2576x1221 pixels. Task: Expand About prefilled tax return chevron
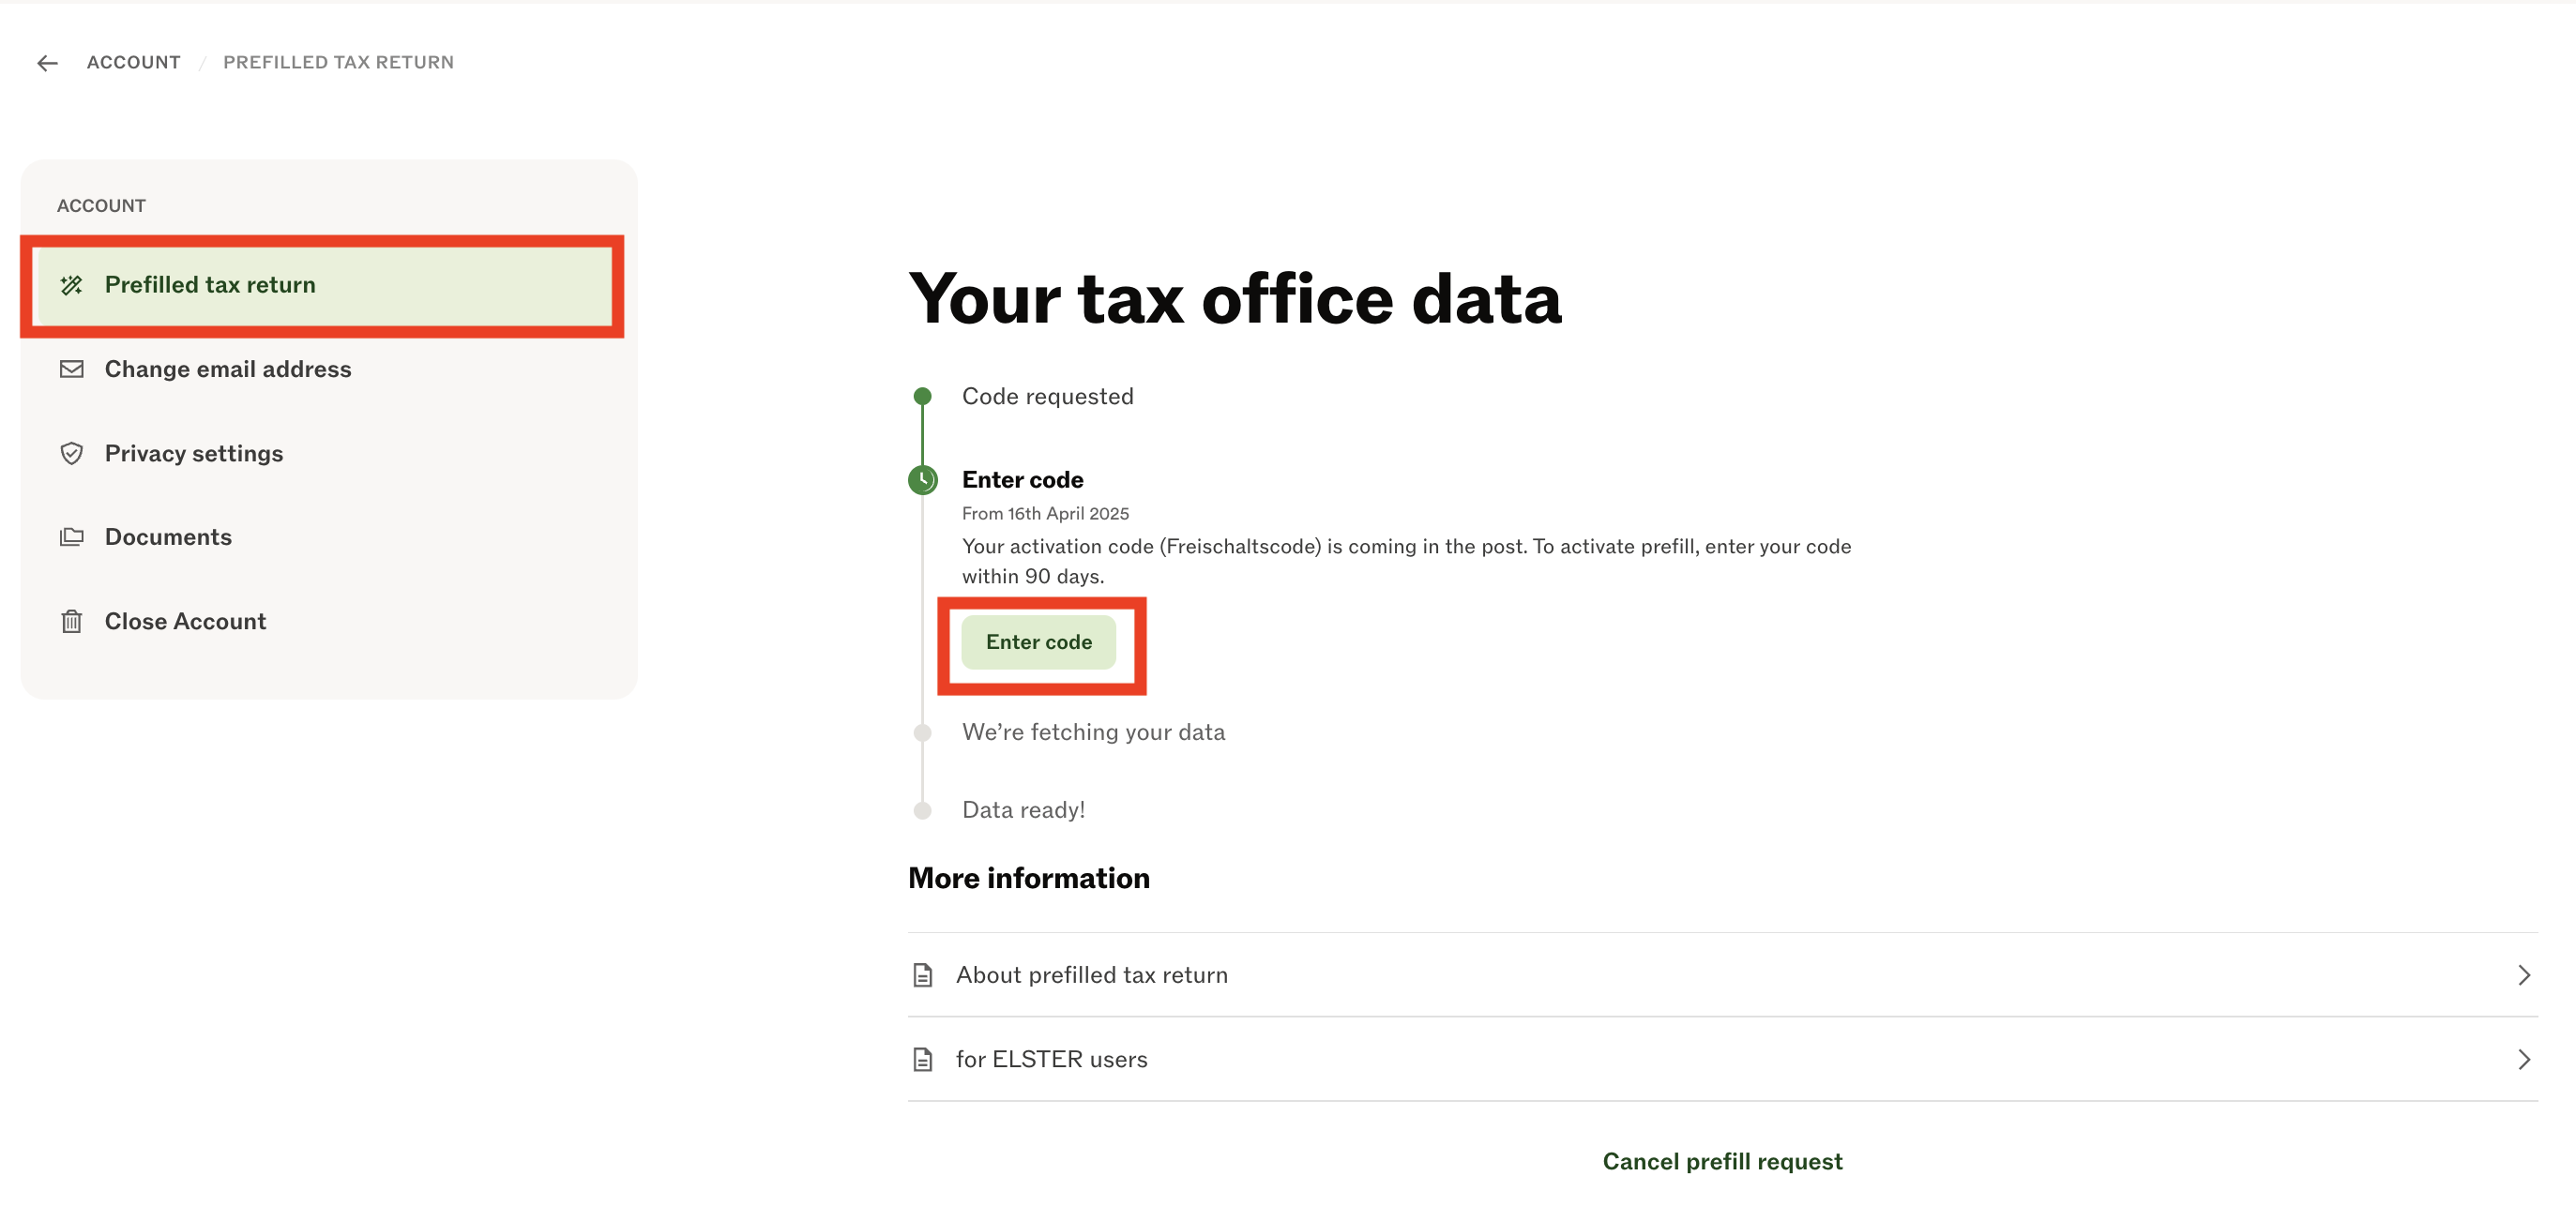click(x=2524, y=975)
